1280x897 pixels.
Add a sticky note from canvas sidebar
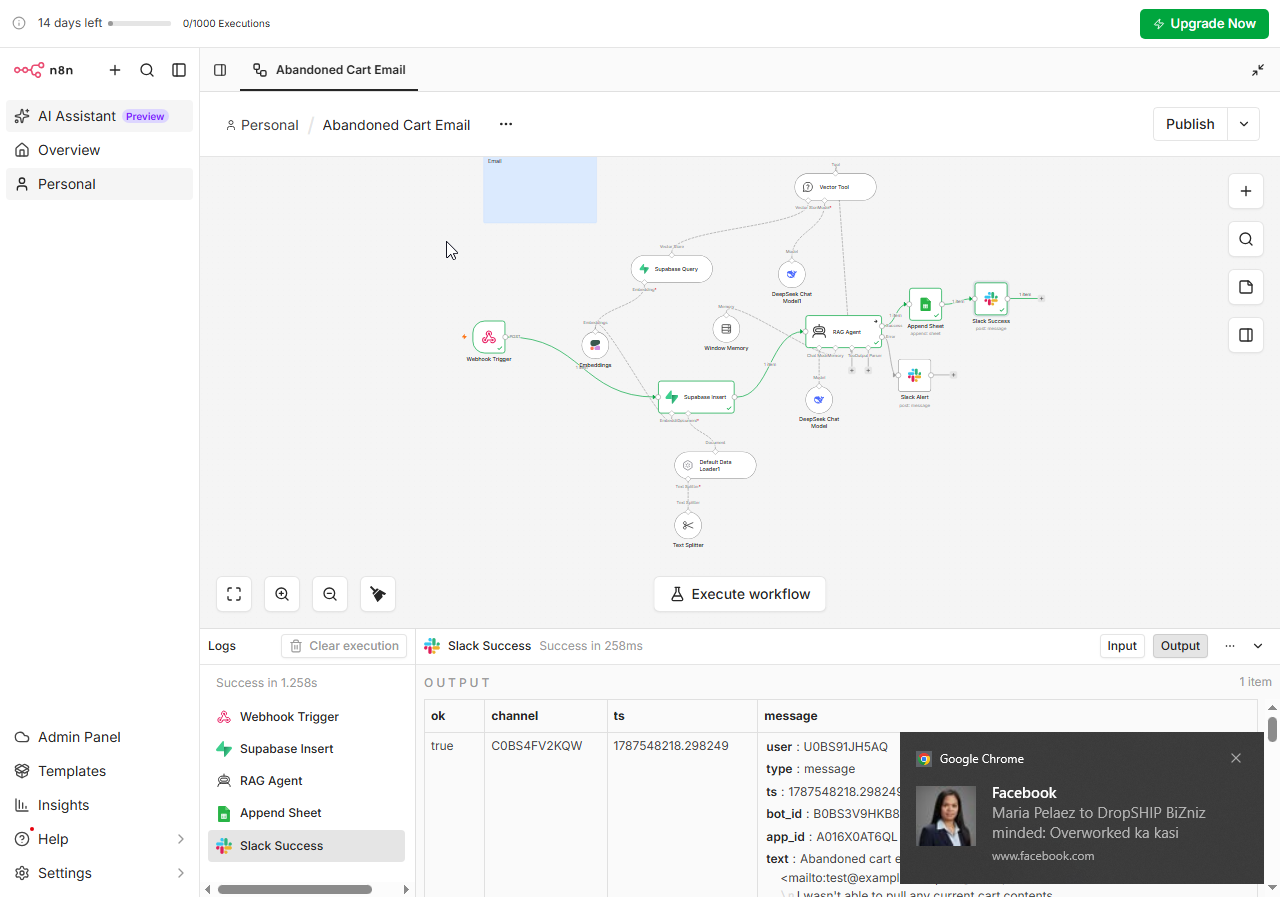click(x=1245, y=287)
